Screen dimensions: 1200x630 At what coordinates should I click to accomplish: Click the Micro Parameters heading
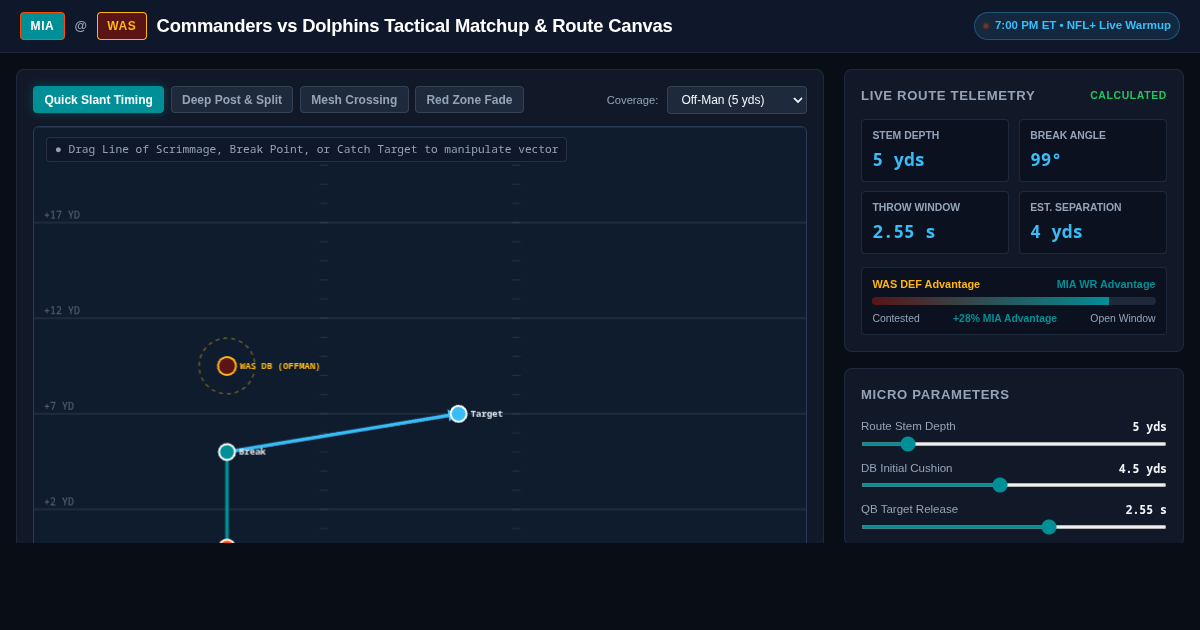[x=935, y=395]
